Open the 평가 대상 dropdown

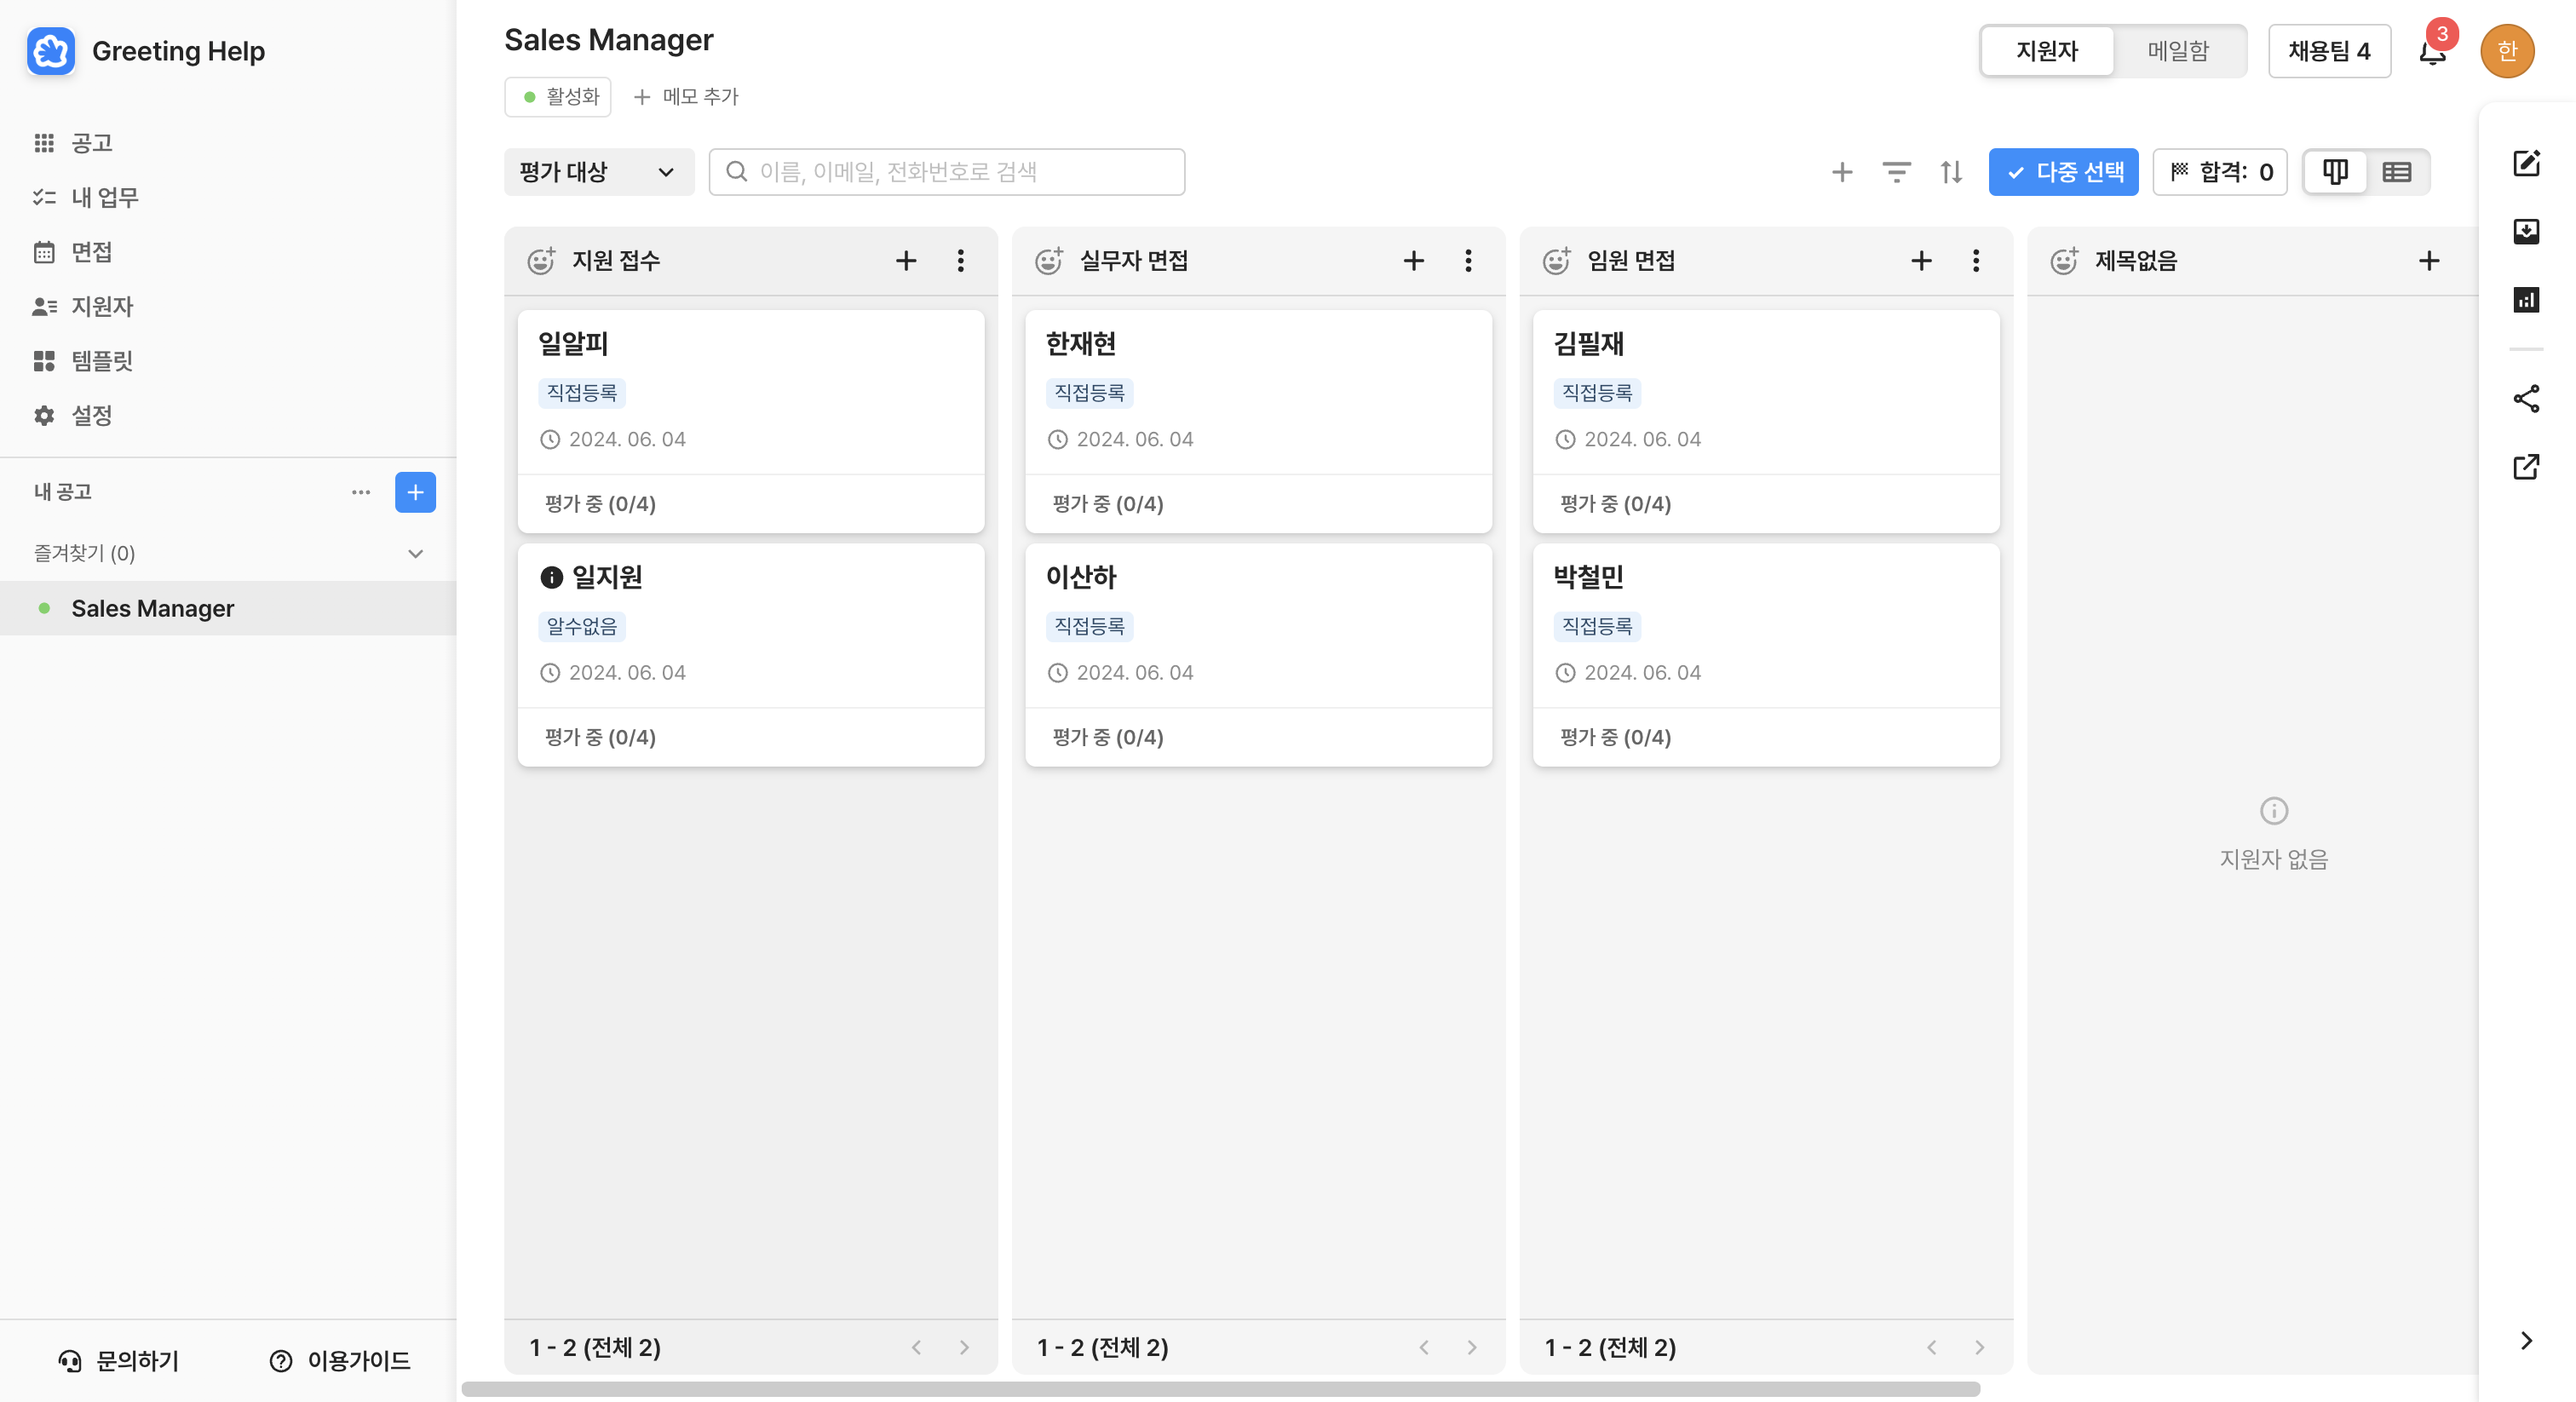click(598, 172)
